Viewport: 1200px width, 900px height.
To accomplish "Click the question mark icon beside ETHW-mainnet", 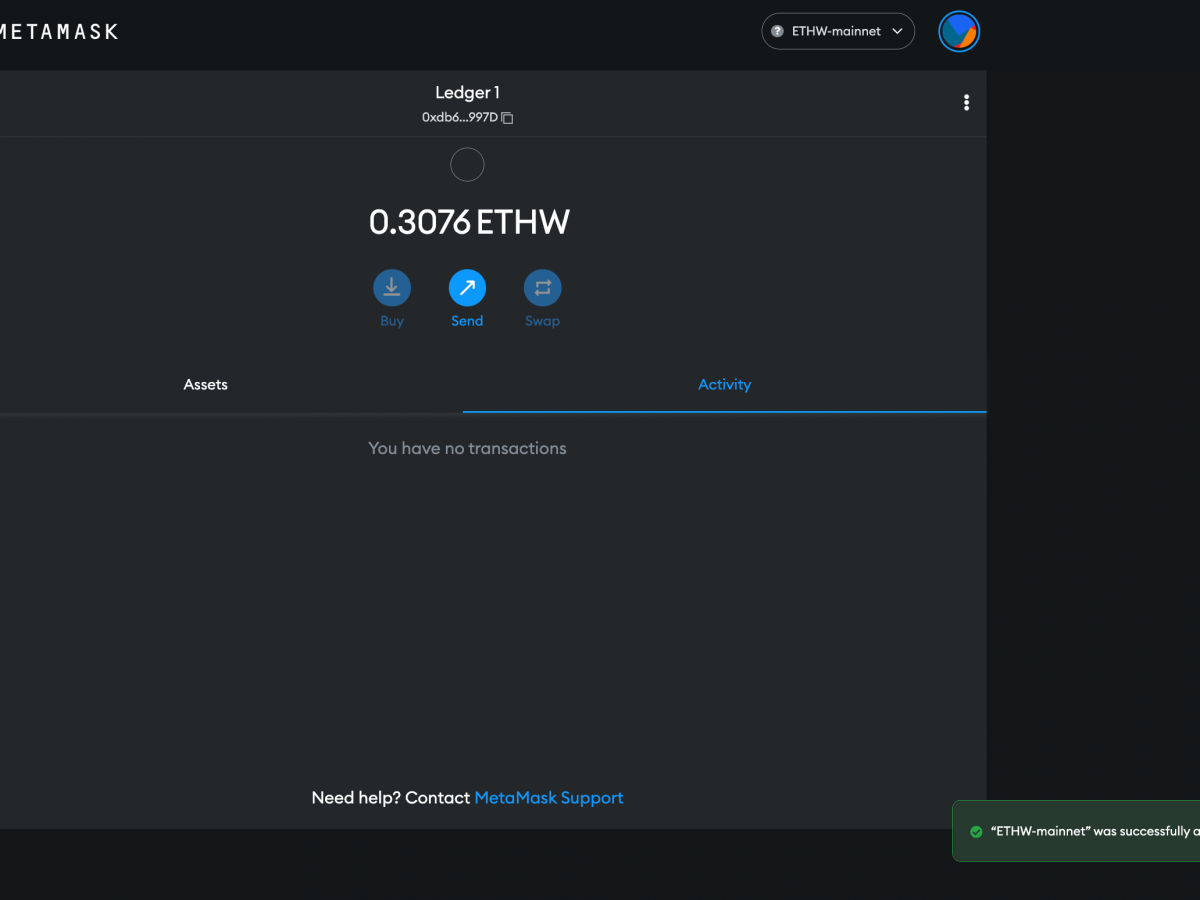I will coord(777,31).
